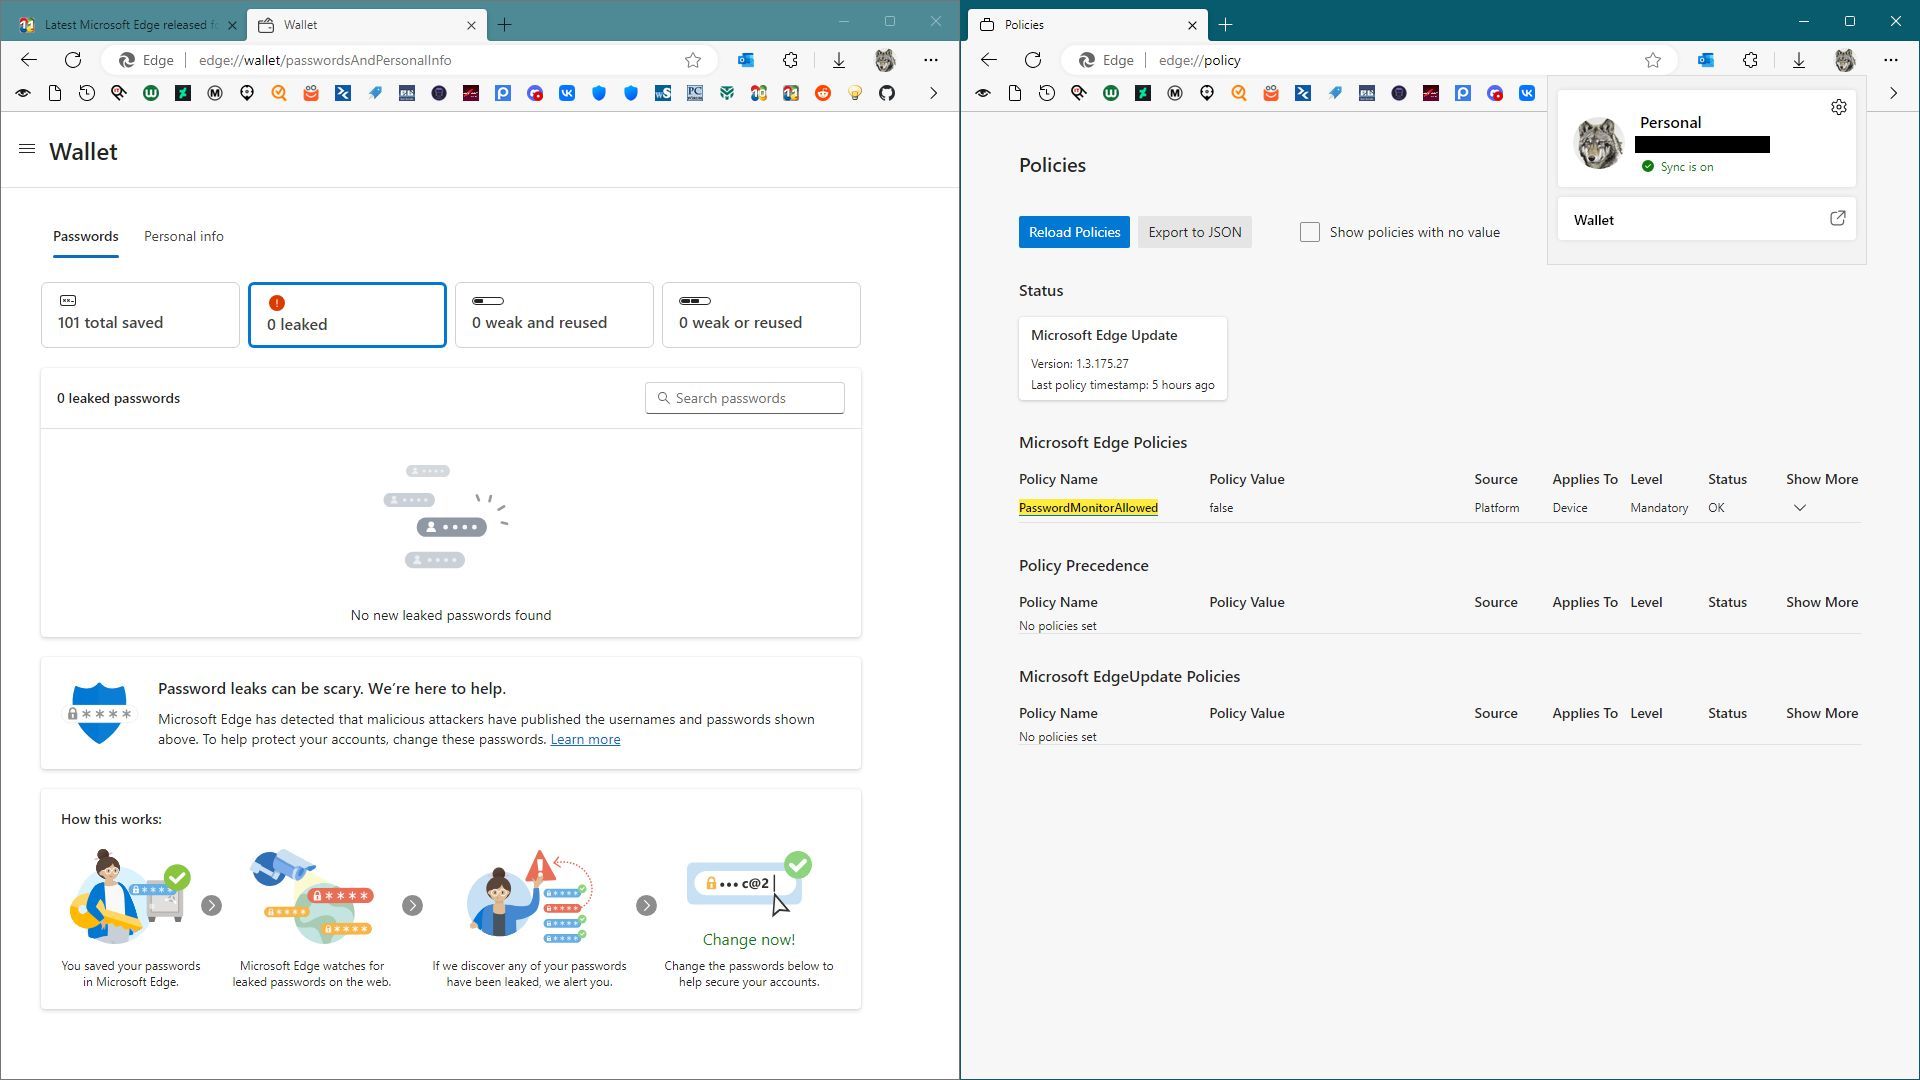Enable Show policies with no value
The height and width of the screenshot is (1080, 1920).
coord(1310,232)
